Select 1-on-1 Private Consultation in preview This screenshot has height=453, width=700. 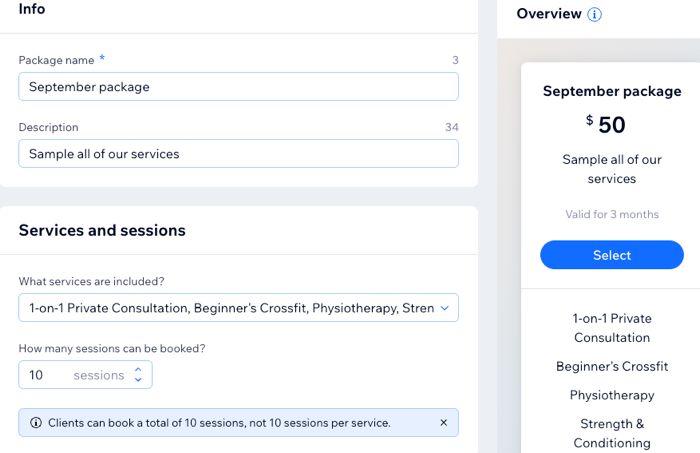click(x=612, y=328)
